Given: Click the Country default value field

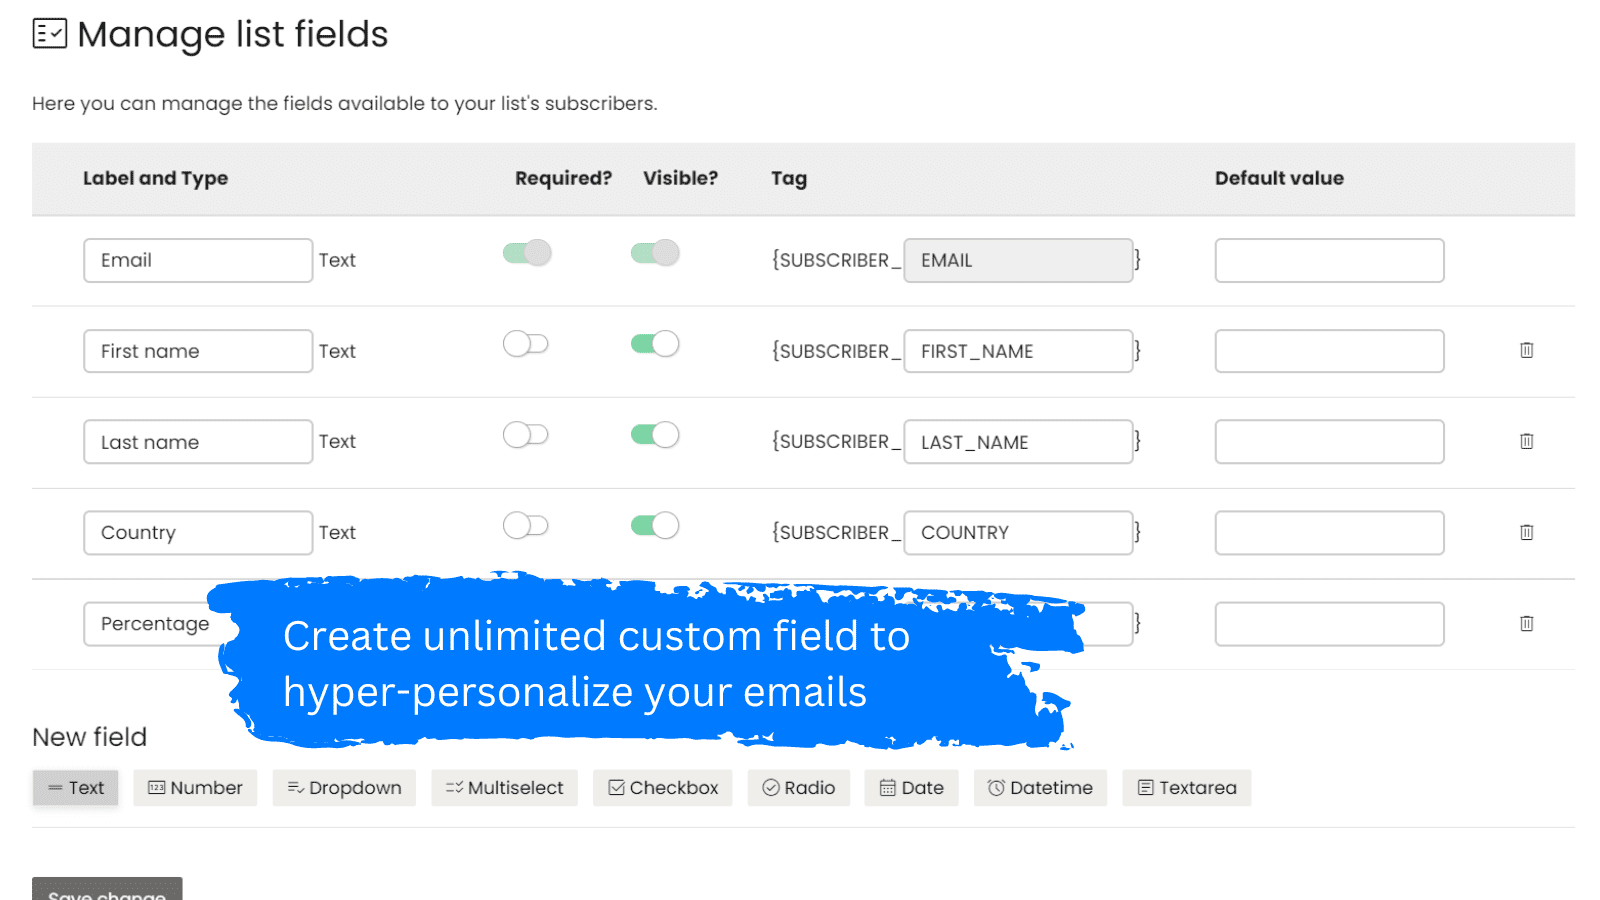Looking at the screenshot, I should tap(1329, 533).
